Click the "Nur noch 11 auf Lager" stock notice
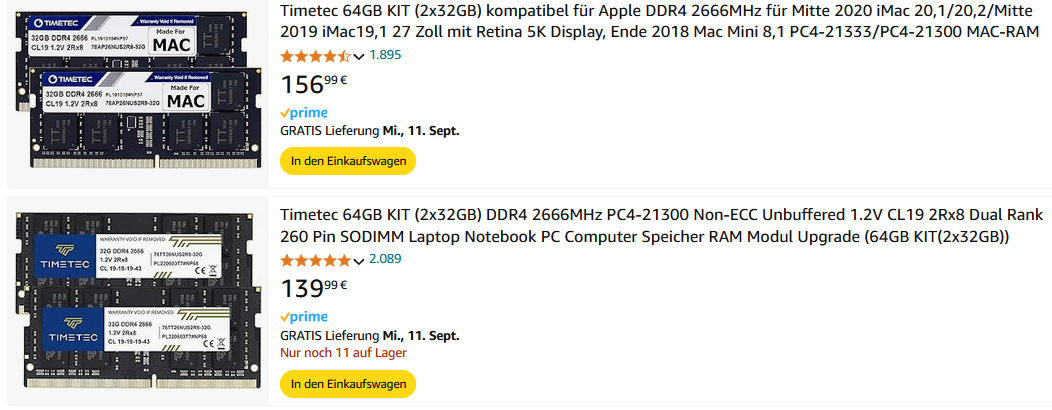The image size is (1052, 410). coord(343,353)
